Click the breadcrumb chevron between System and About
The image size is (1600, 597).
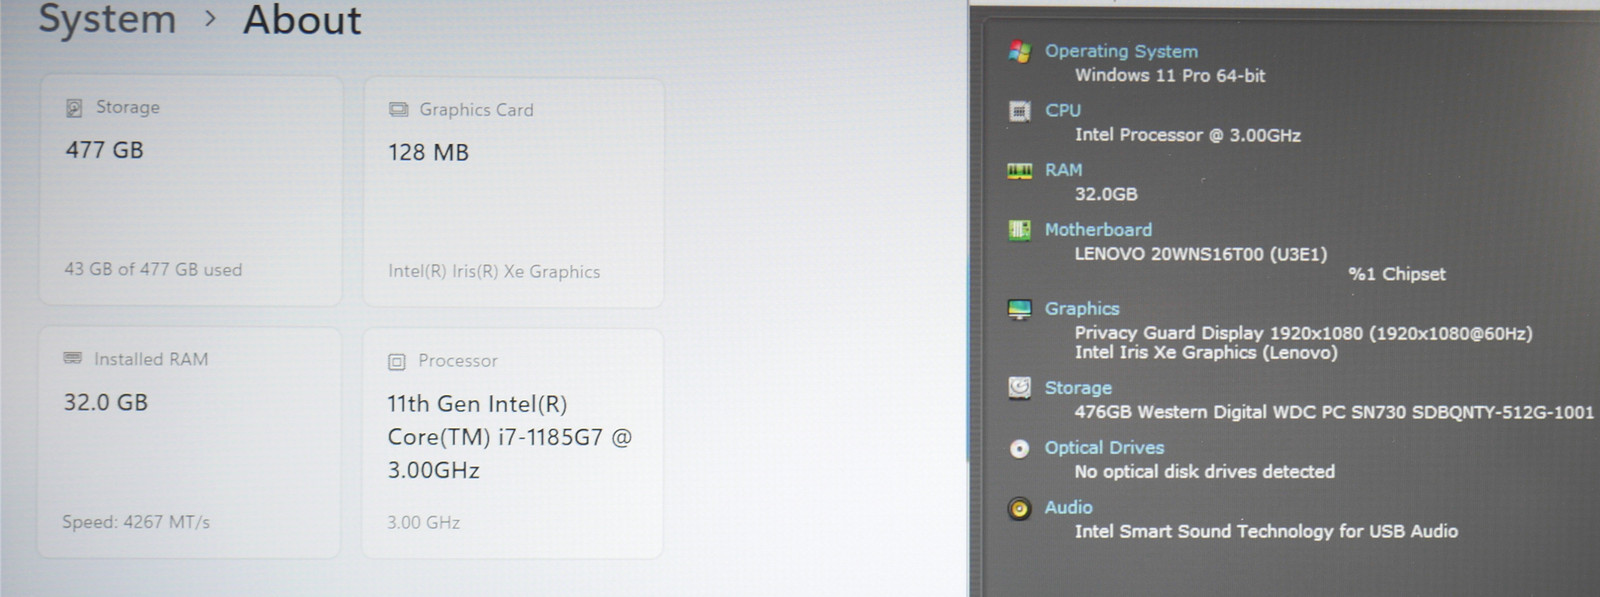point(210,18)
